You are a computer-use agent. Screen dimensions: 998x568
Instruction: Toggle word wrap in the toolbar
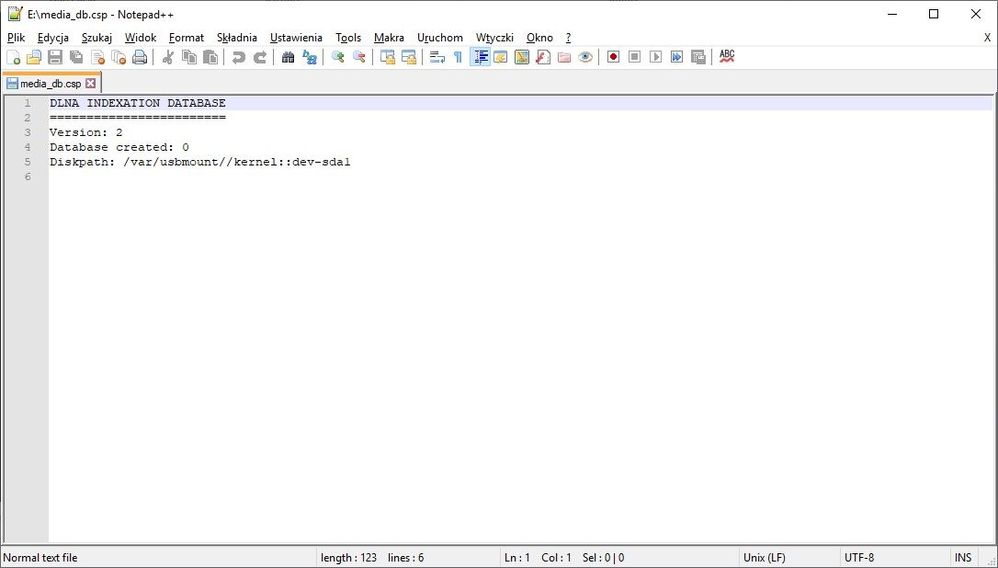coord(437,57)
